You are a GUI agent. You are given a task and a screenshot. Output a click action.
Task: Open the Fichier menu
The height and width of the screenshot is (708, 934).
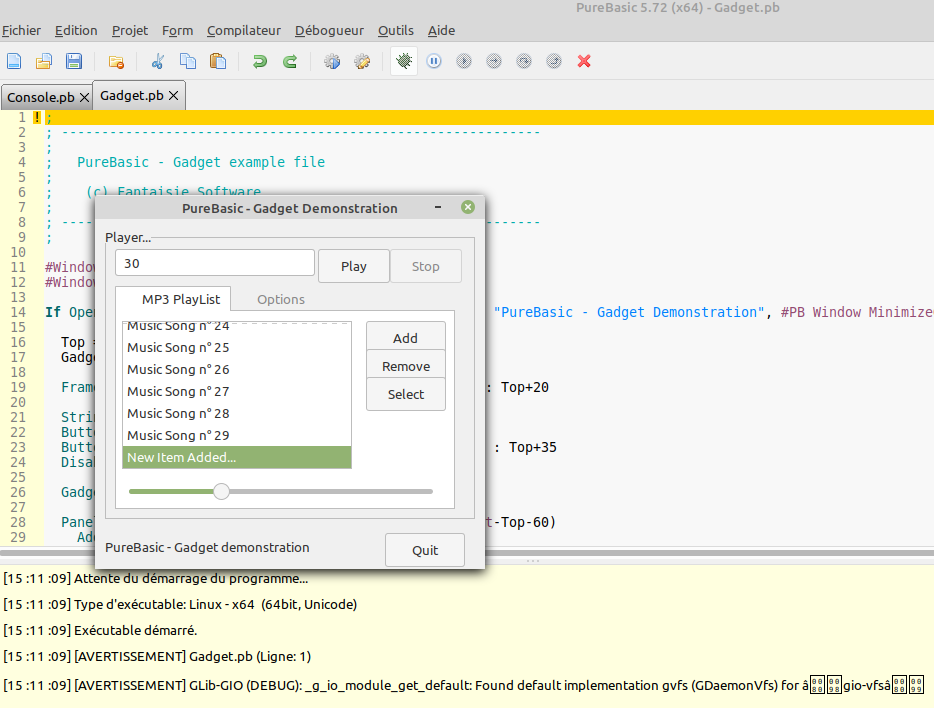coord(21,30)
